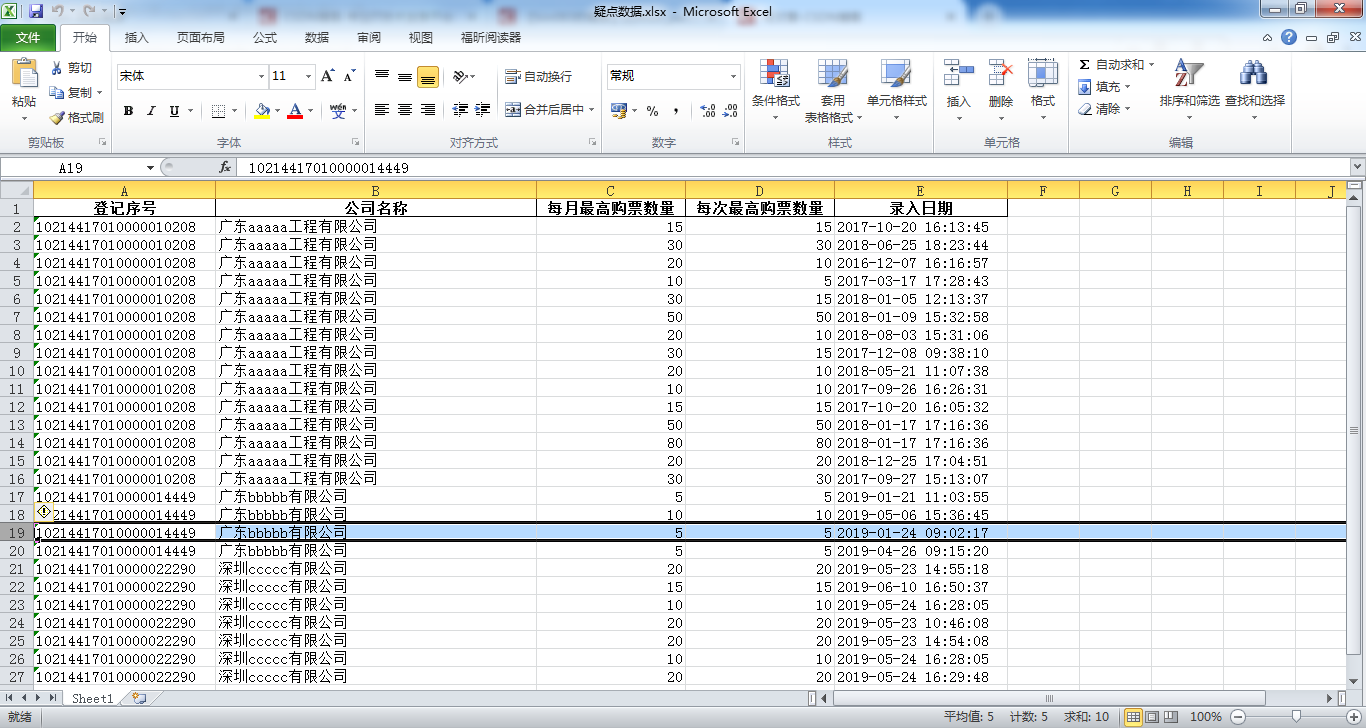Screen dimensions: 1366x728
Task: Open the File (文件) tab
Action: [x=28, y=38]
